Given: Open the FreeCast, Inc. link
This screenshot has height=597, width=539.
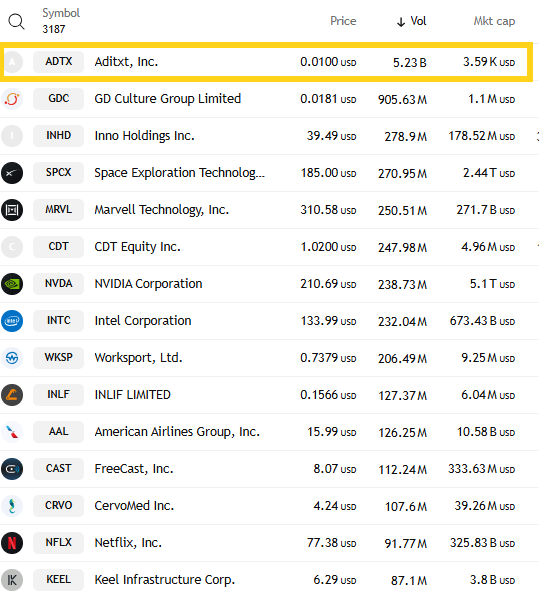Looking at the screenshot, I should (134, 469).
